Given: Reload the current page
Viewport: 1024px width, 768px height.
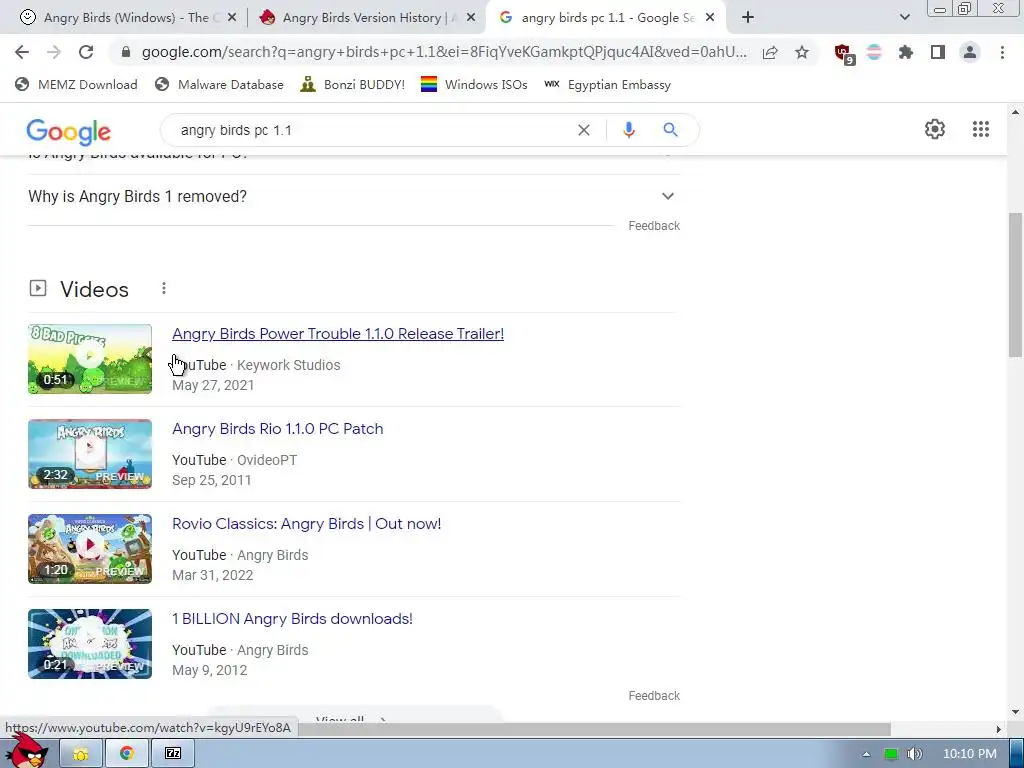Looking at the screenshot, I should tap(86, 52).
